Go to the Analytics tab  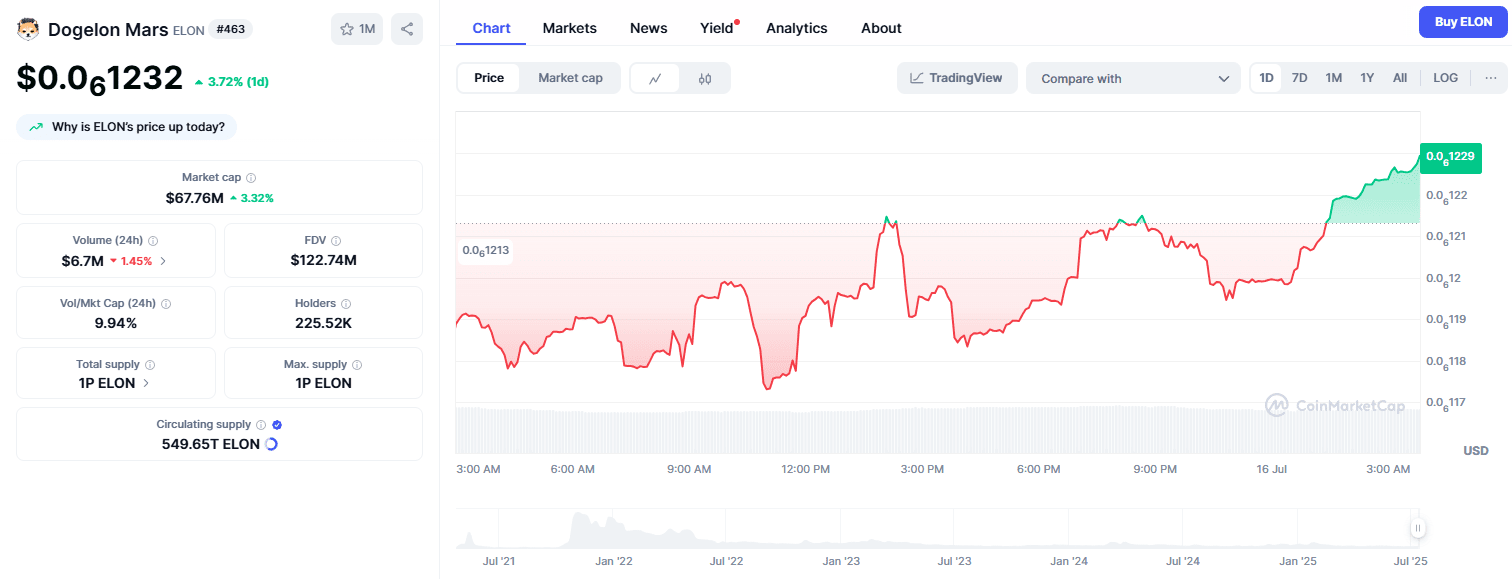[797, 28]
